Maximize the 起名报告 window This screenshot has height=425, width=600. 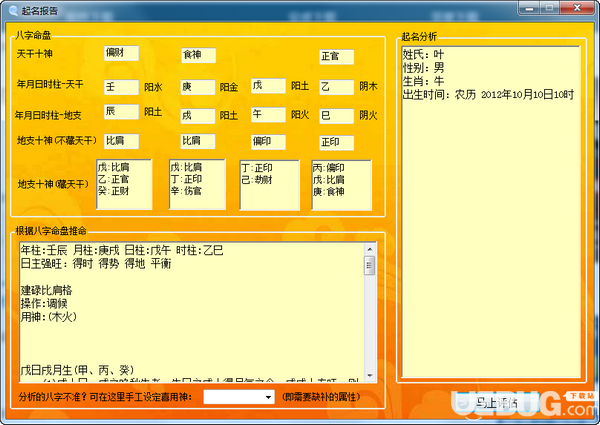pyautogui.click(x=549, y=8)
